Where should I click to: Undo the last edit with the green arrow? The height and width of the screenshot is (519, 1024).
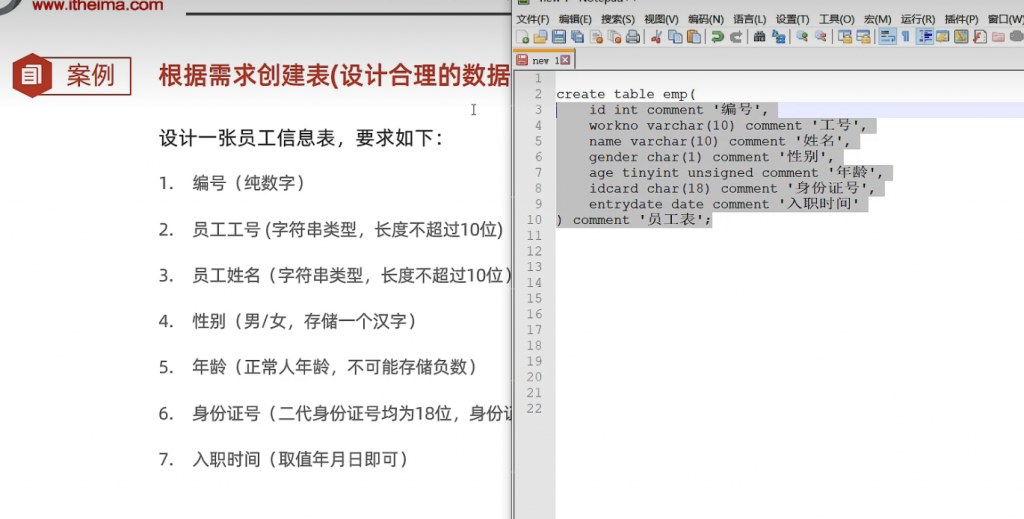pyautogui.click(x=717, y=37)
